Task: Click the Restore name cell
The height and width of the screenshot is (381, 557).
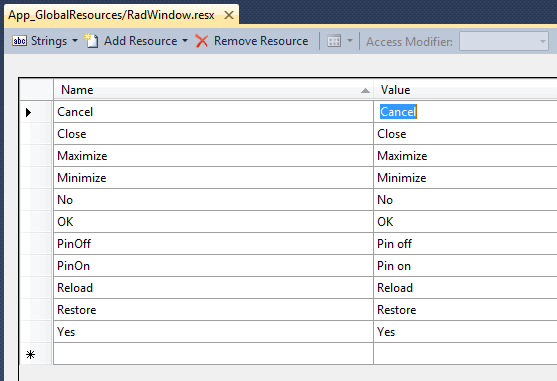Action: (213, 310)
